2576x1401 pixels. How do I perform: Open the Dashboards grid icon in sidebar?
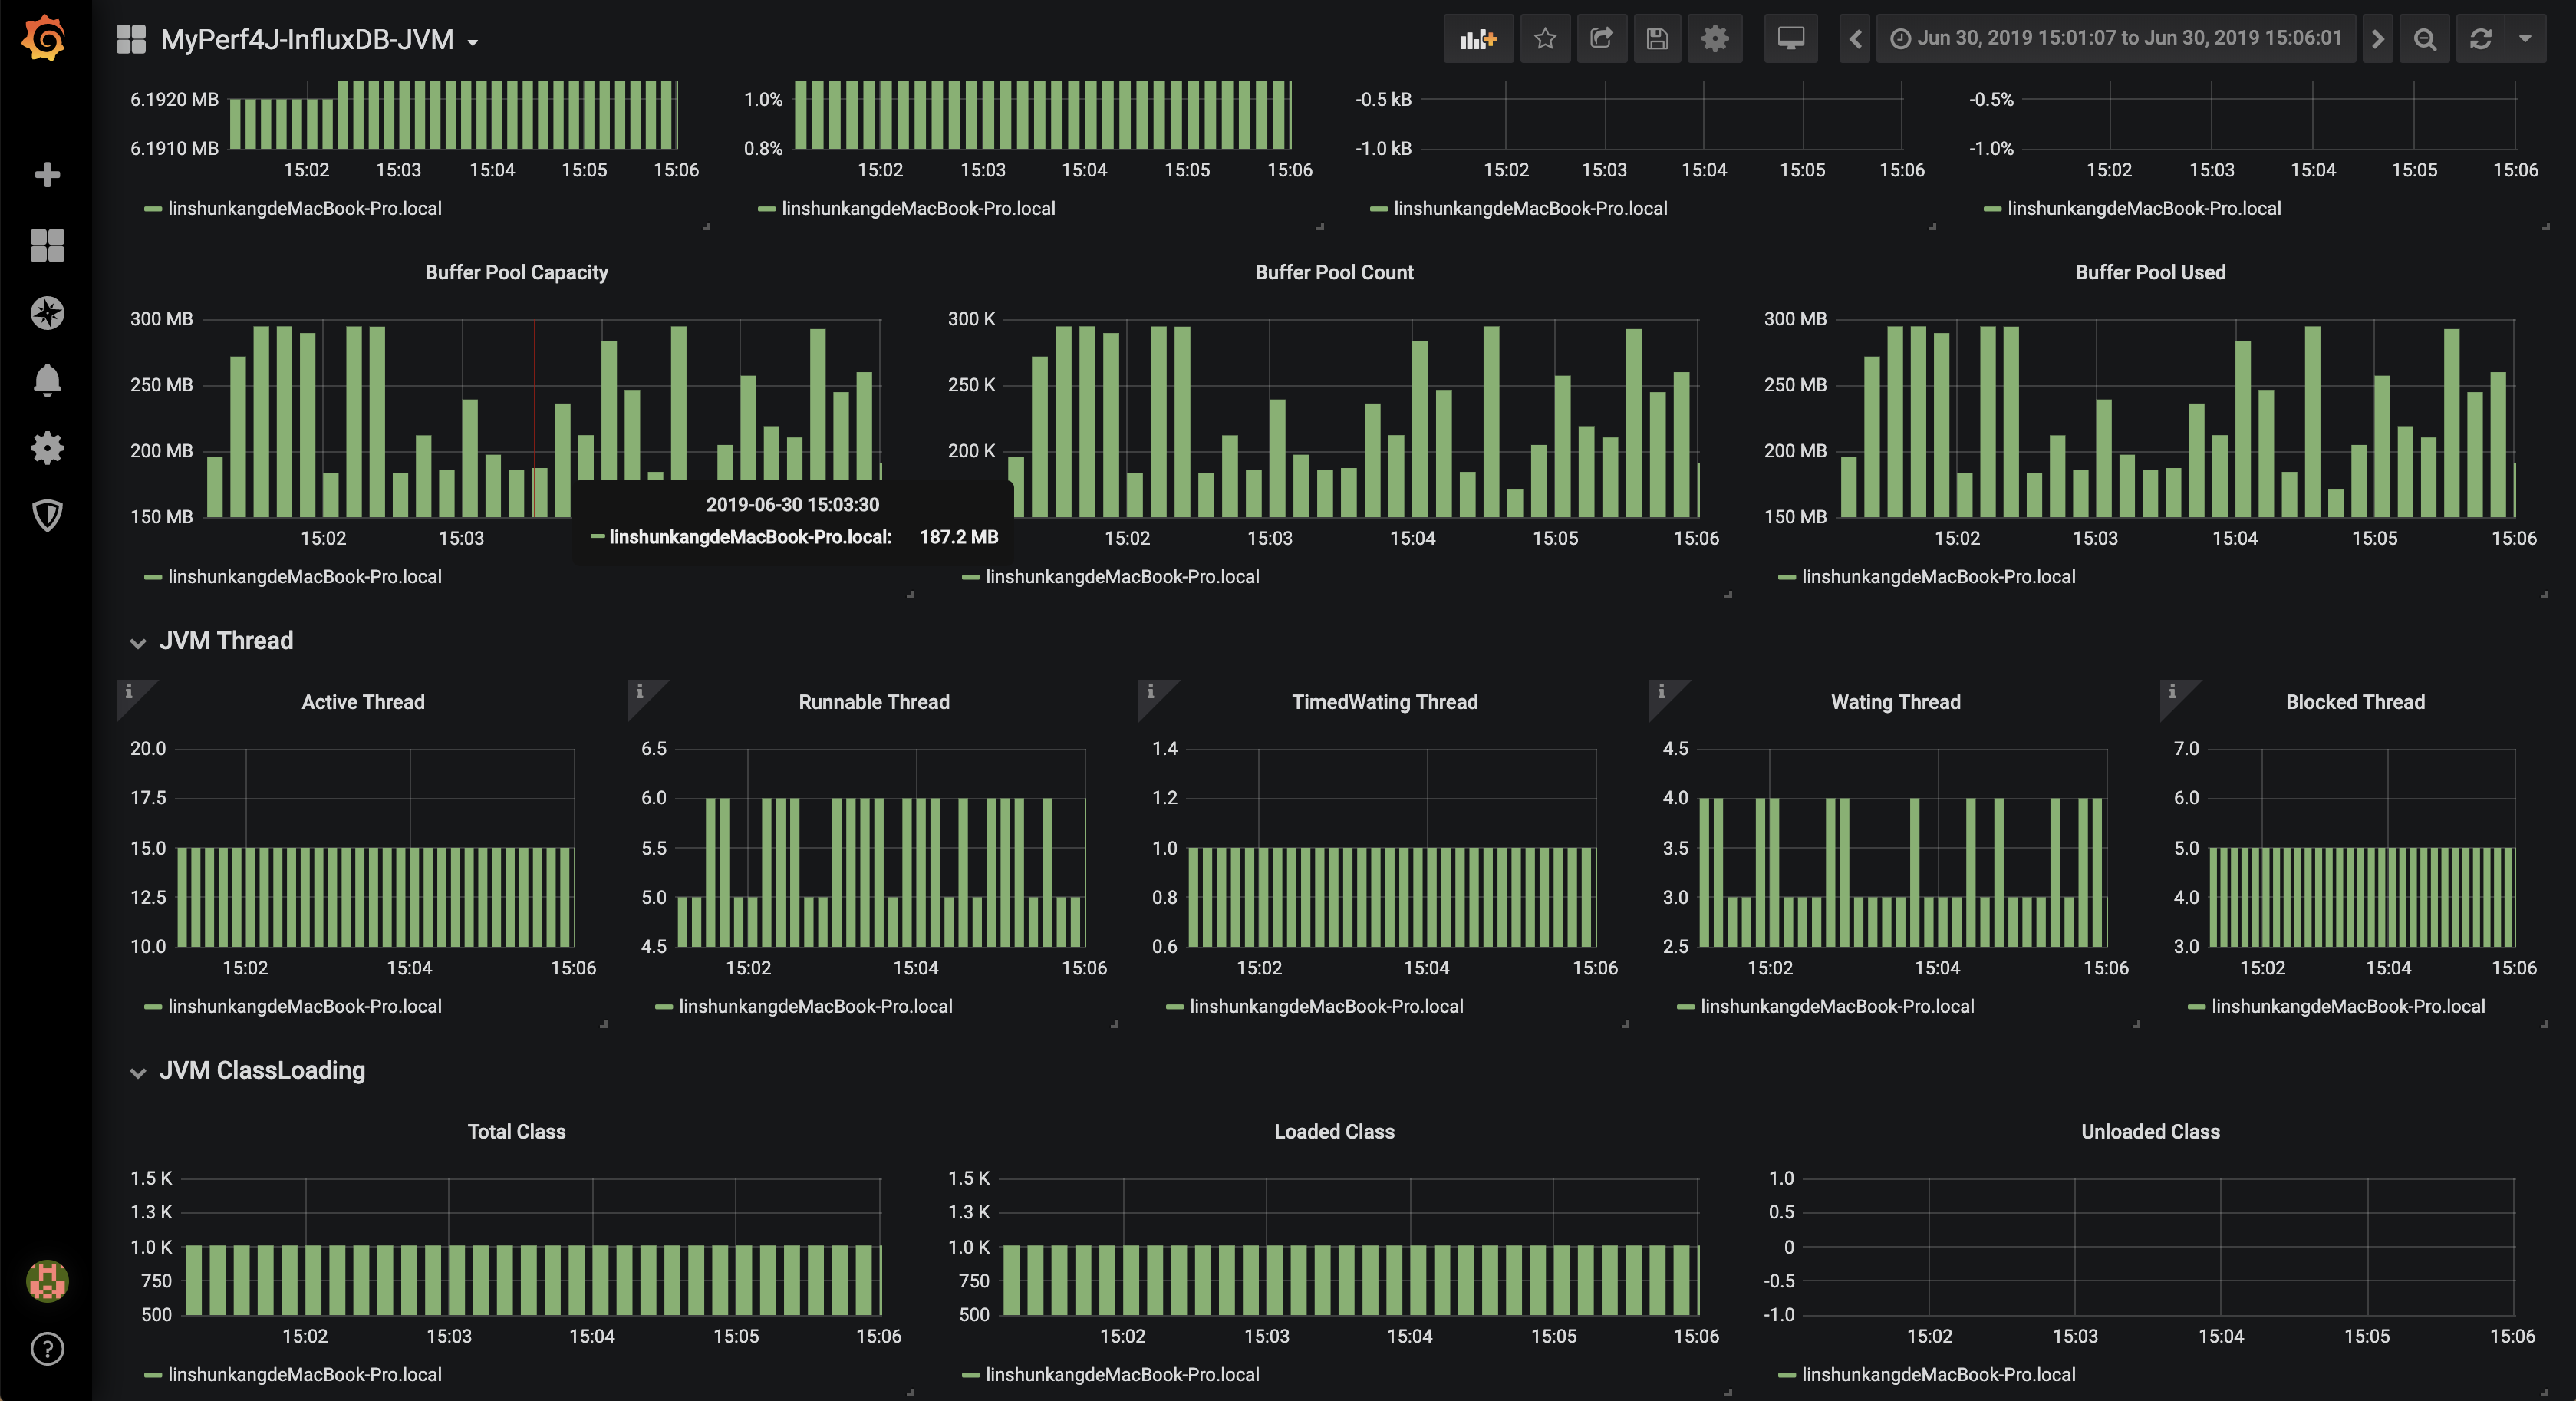pyautogui.click(x=47, y=245)
